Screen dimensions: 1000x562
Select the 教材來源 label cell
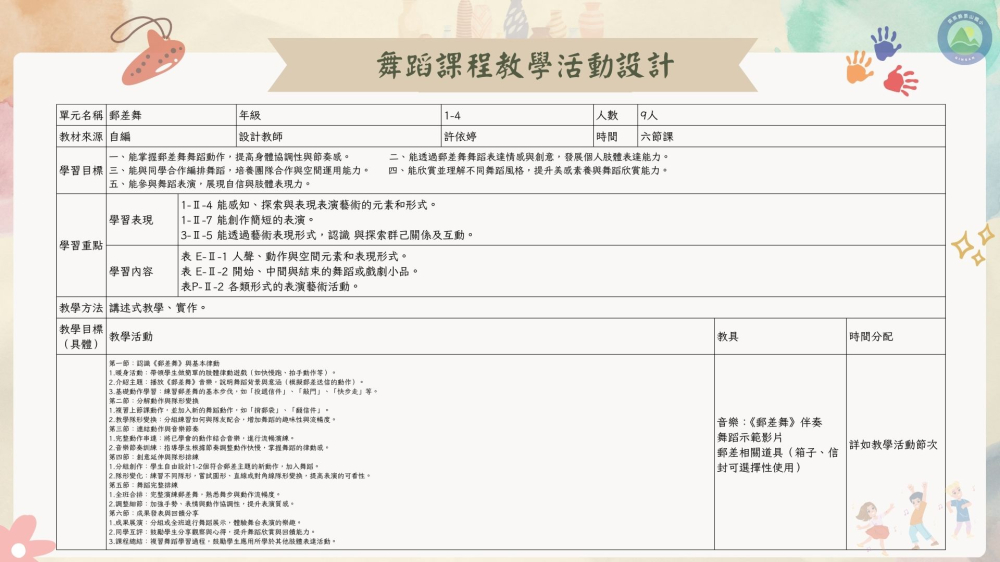[82, 137]
